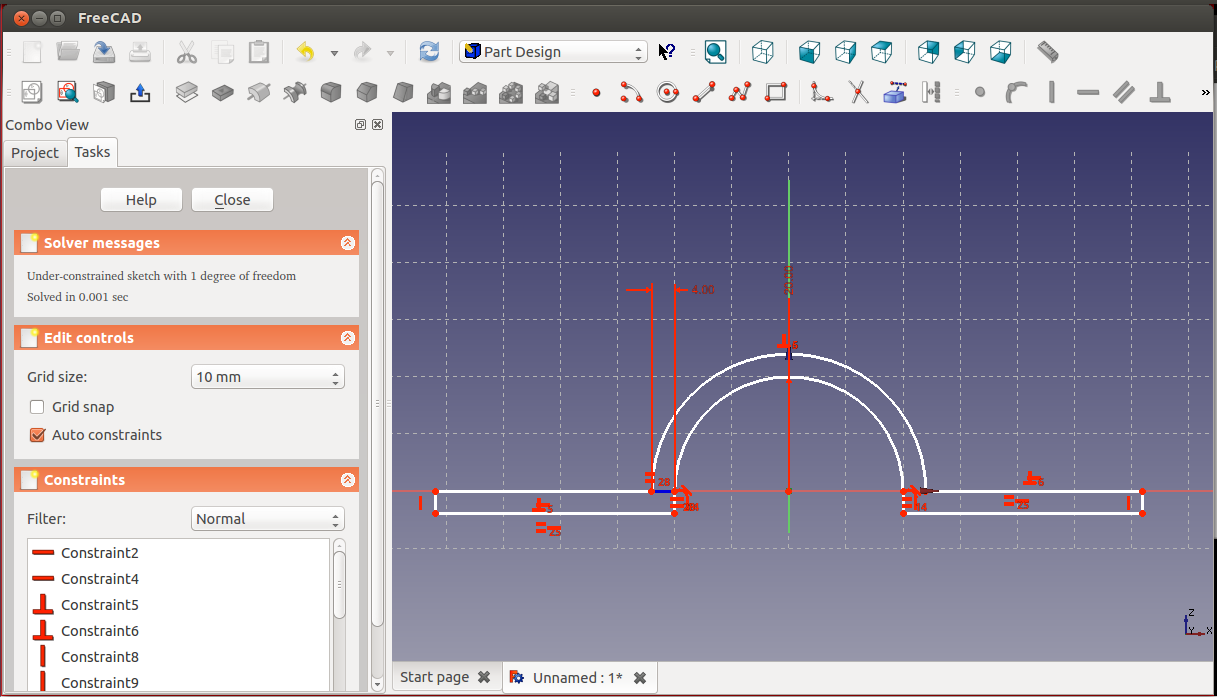Switch to the Project tab
Screen dimensions: 1217x697
[x=35, y=153]
